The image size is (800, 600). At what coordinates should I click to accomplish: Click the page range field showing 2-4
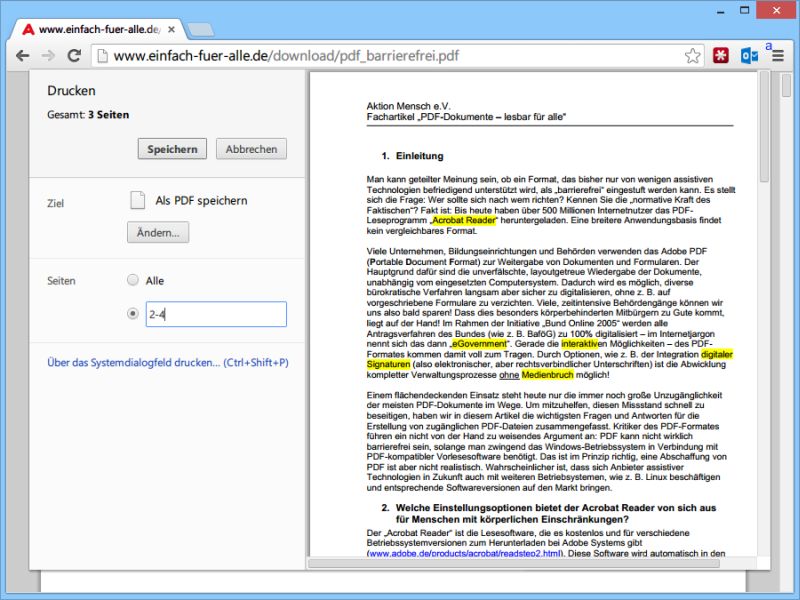[216, 314]
